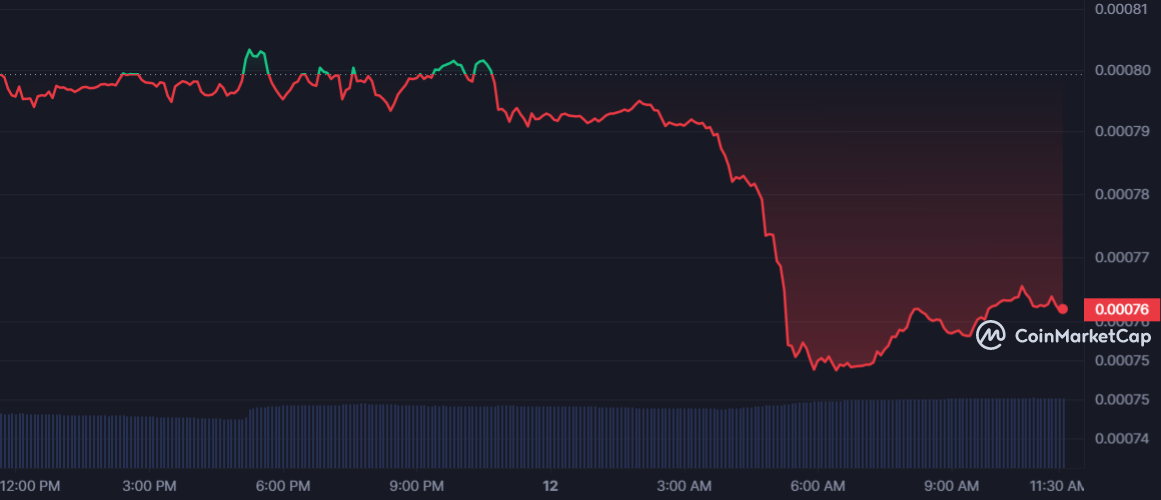Select the 0.00074 price axis label
This screenshot has width=1161, height=500.
(1122, 438)
